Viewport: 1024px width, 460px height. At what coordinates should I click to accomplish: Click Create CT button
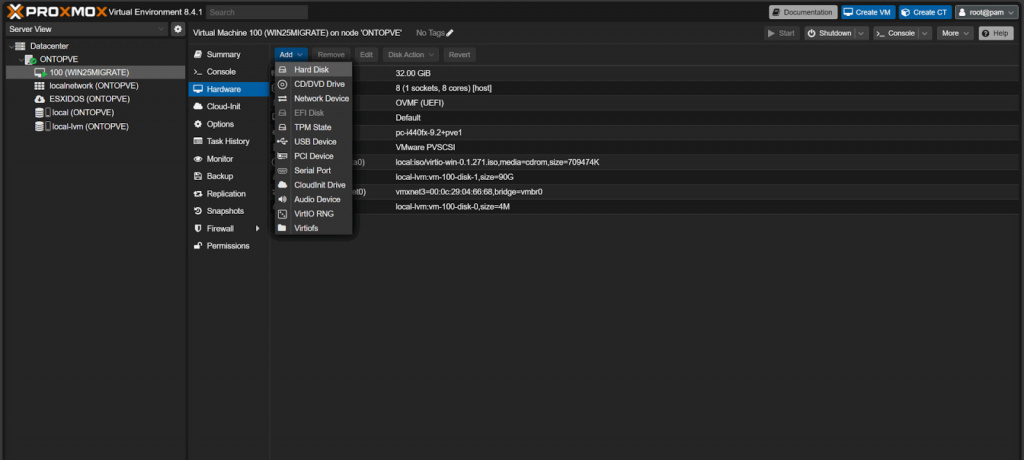(x=925, y=12)
